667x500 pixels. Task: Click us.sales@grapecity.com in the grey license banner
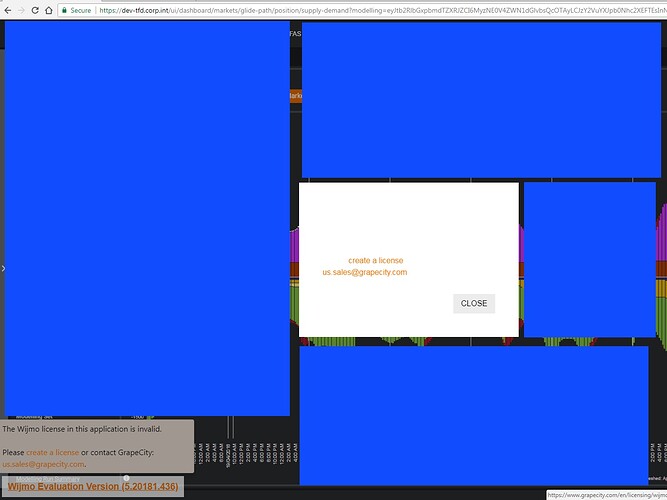pyautogui.click(x=43, y=464)
